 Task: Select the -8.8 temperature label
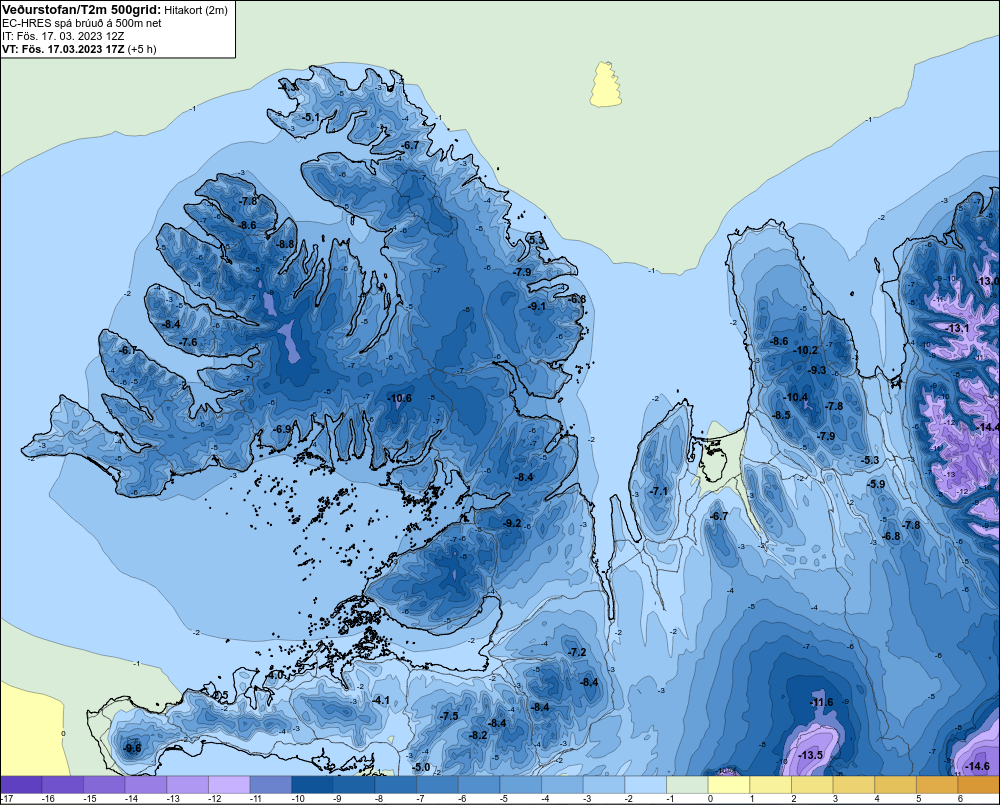[x=286, y=244]
